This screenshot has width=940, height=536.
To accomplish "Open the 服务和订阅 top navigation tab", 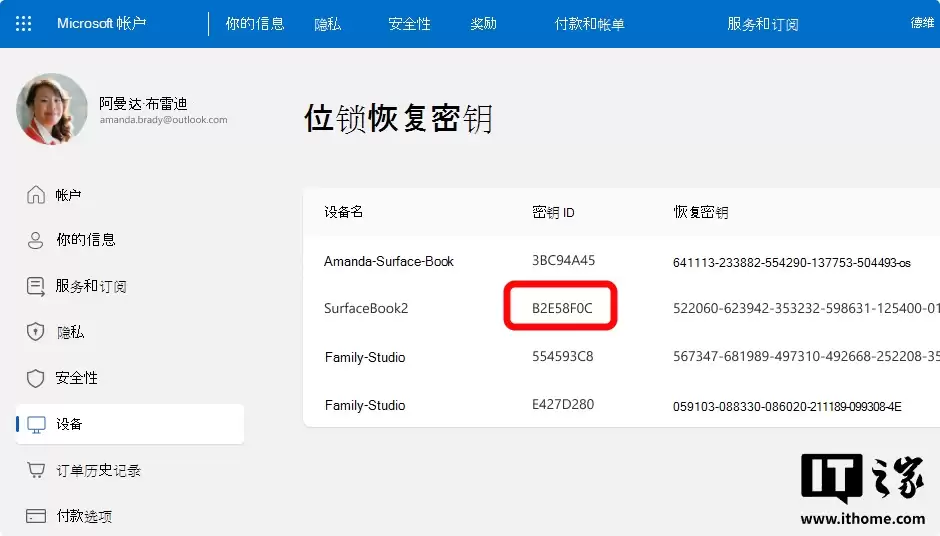I will [x=763, y=24].
